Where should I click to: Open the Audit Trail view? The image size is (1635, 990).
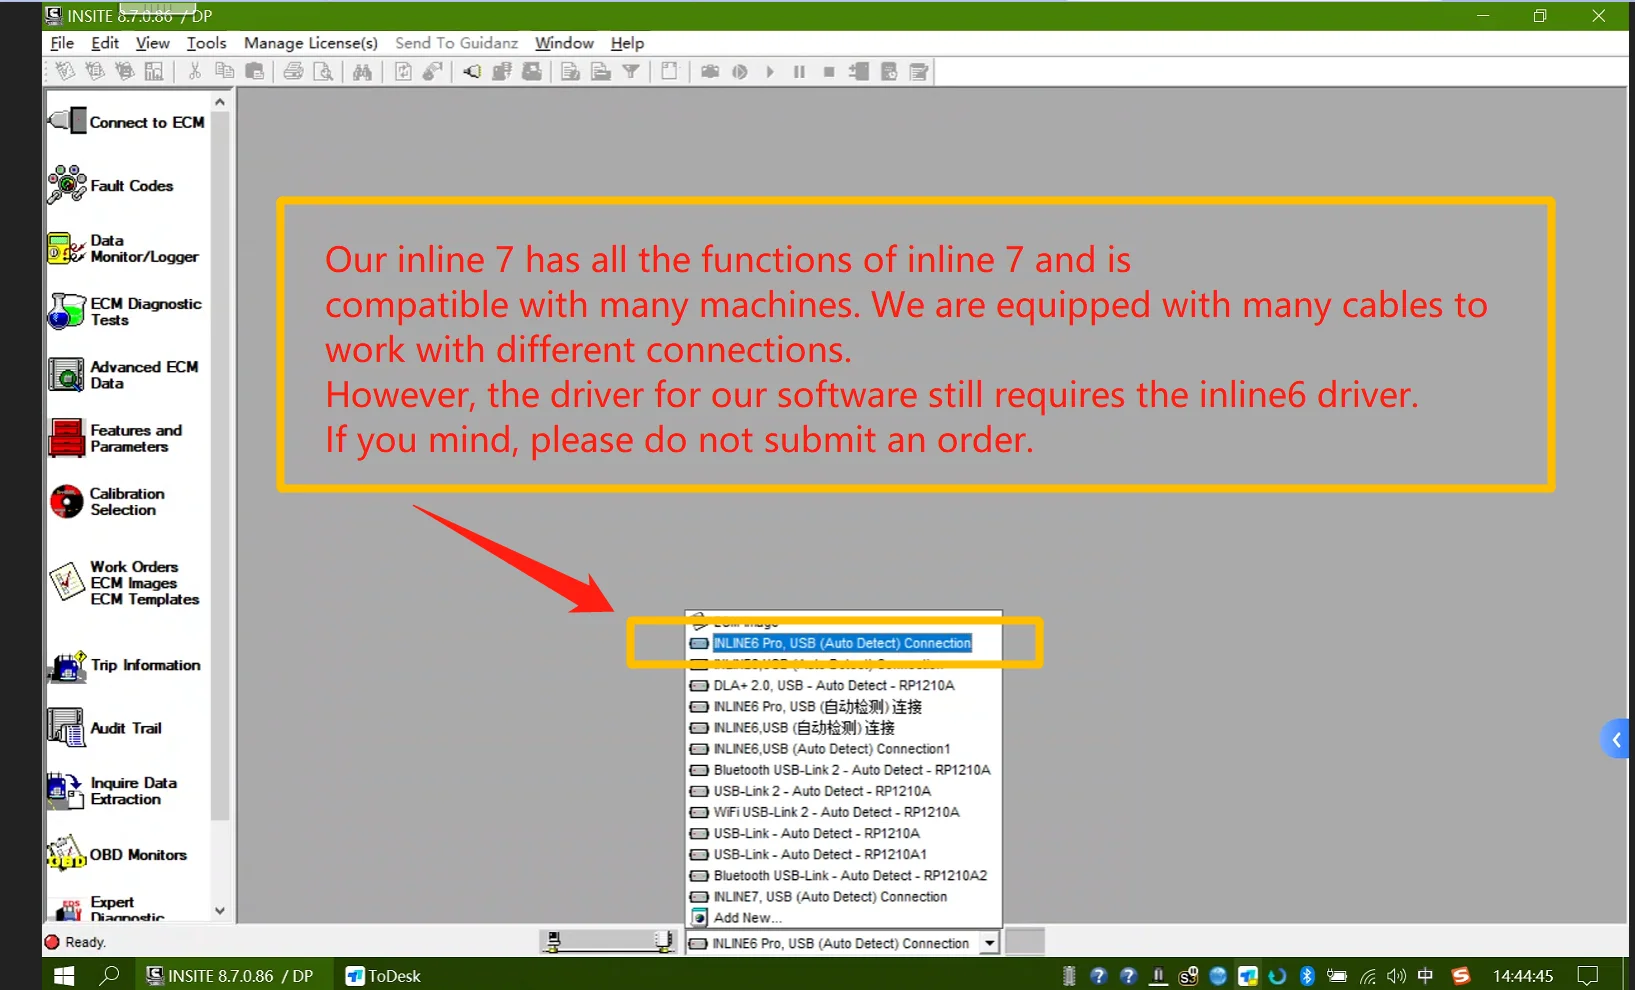105,728
